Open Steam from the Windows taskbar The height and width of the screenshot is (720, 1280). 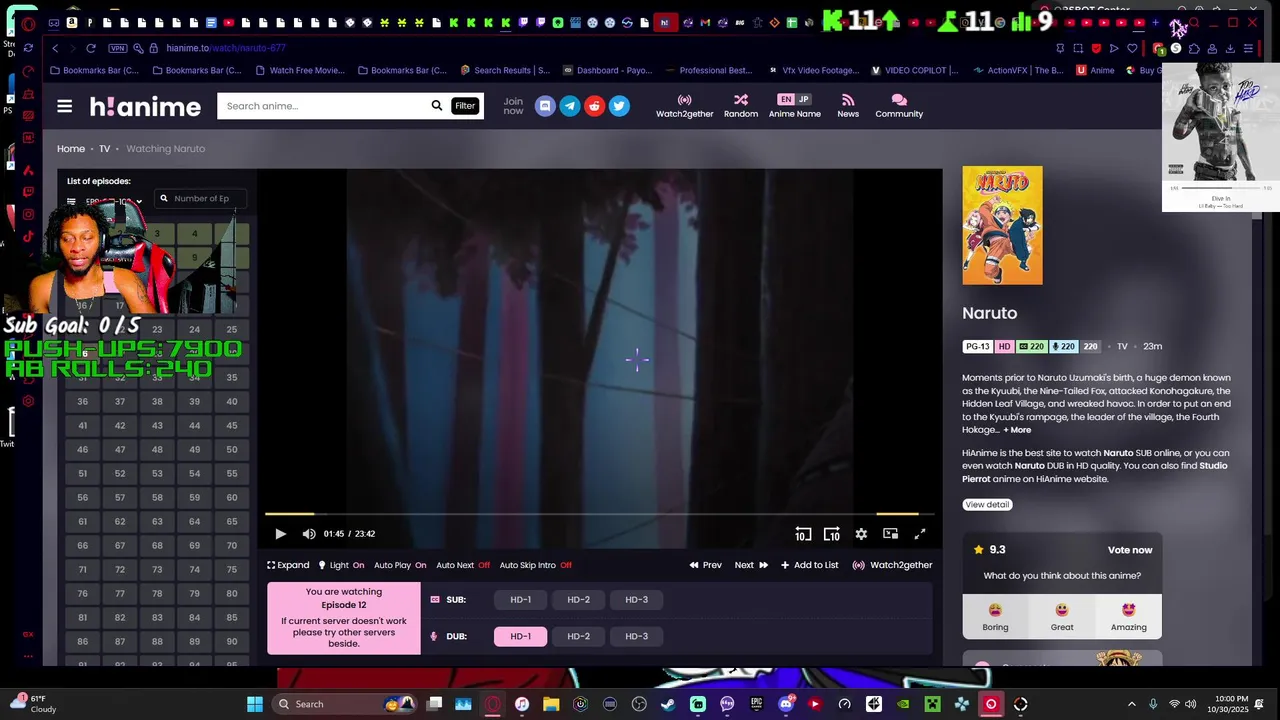[x=668, y=704]
